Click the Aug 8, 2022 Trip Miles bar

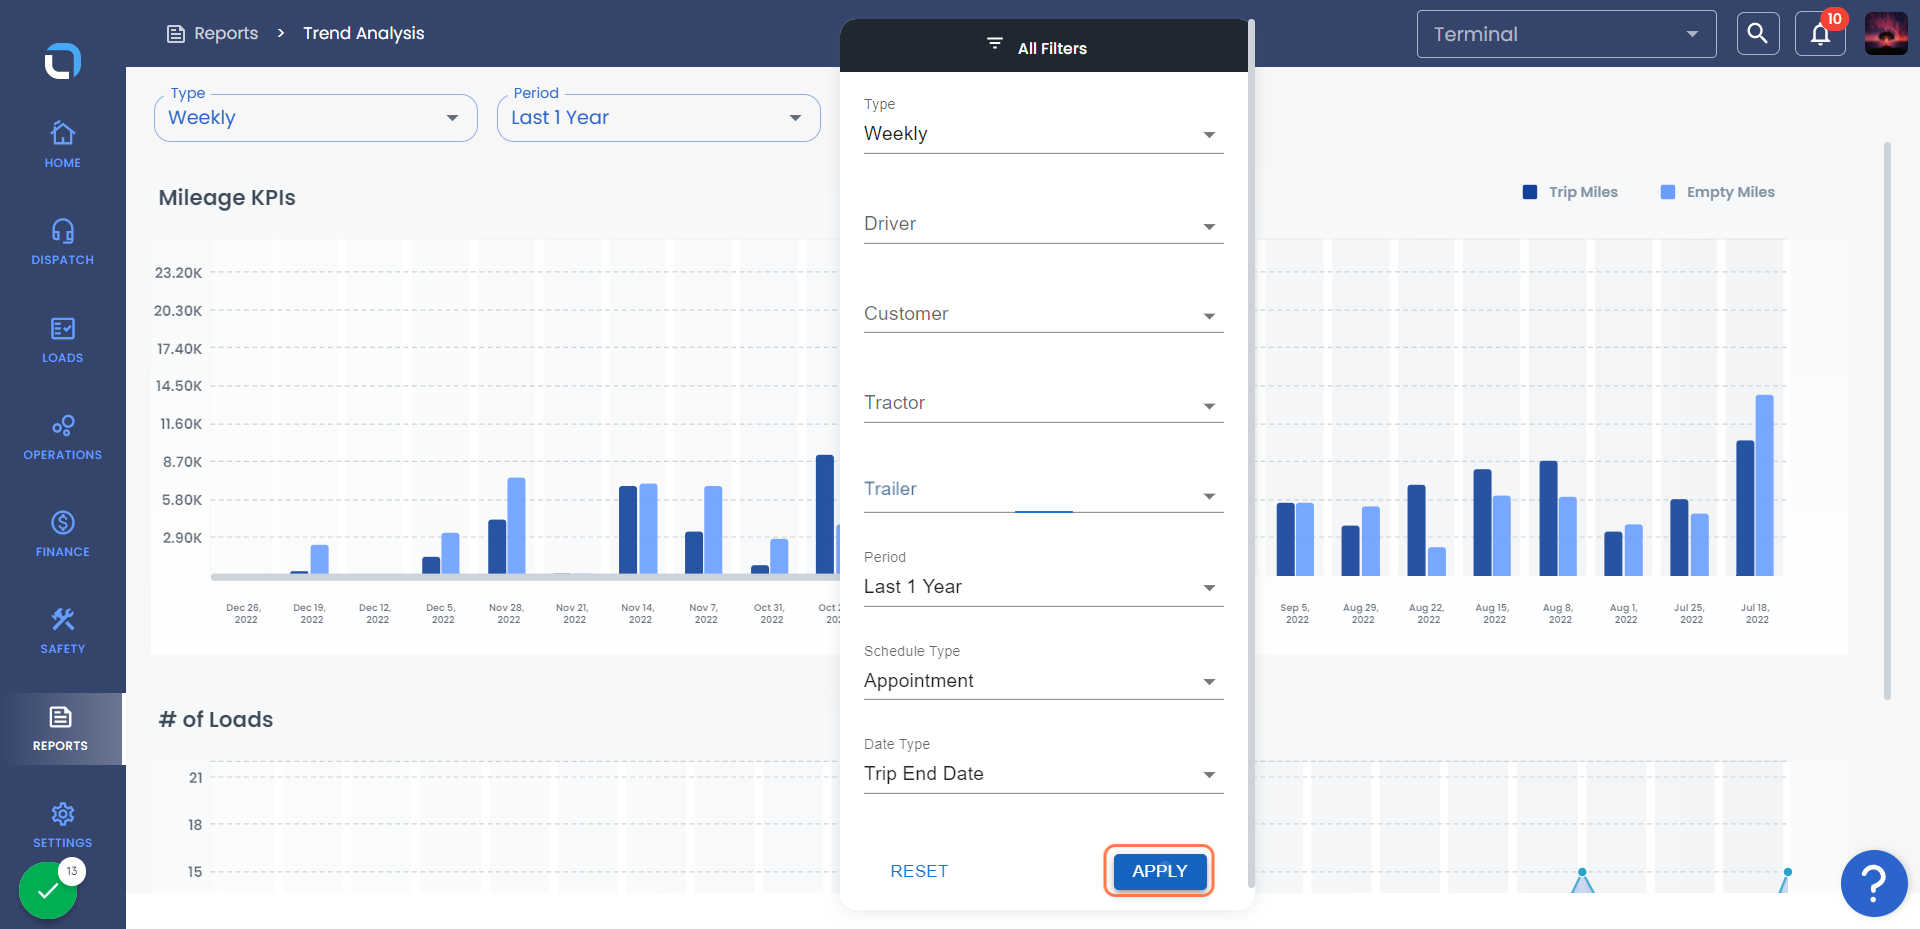coord(1549,518)
